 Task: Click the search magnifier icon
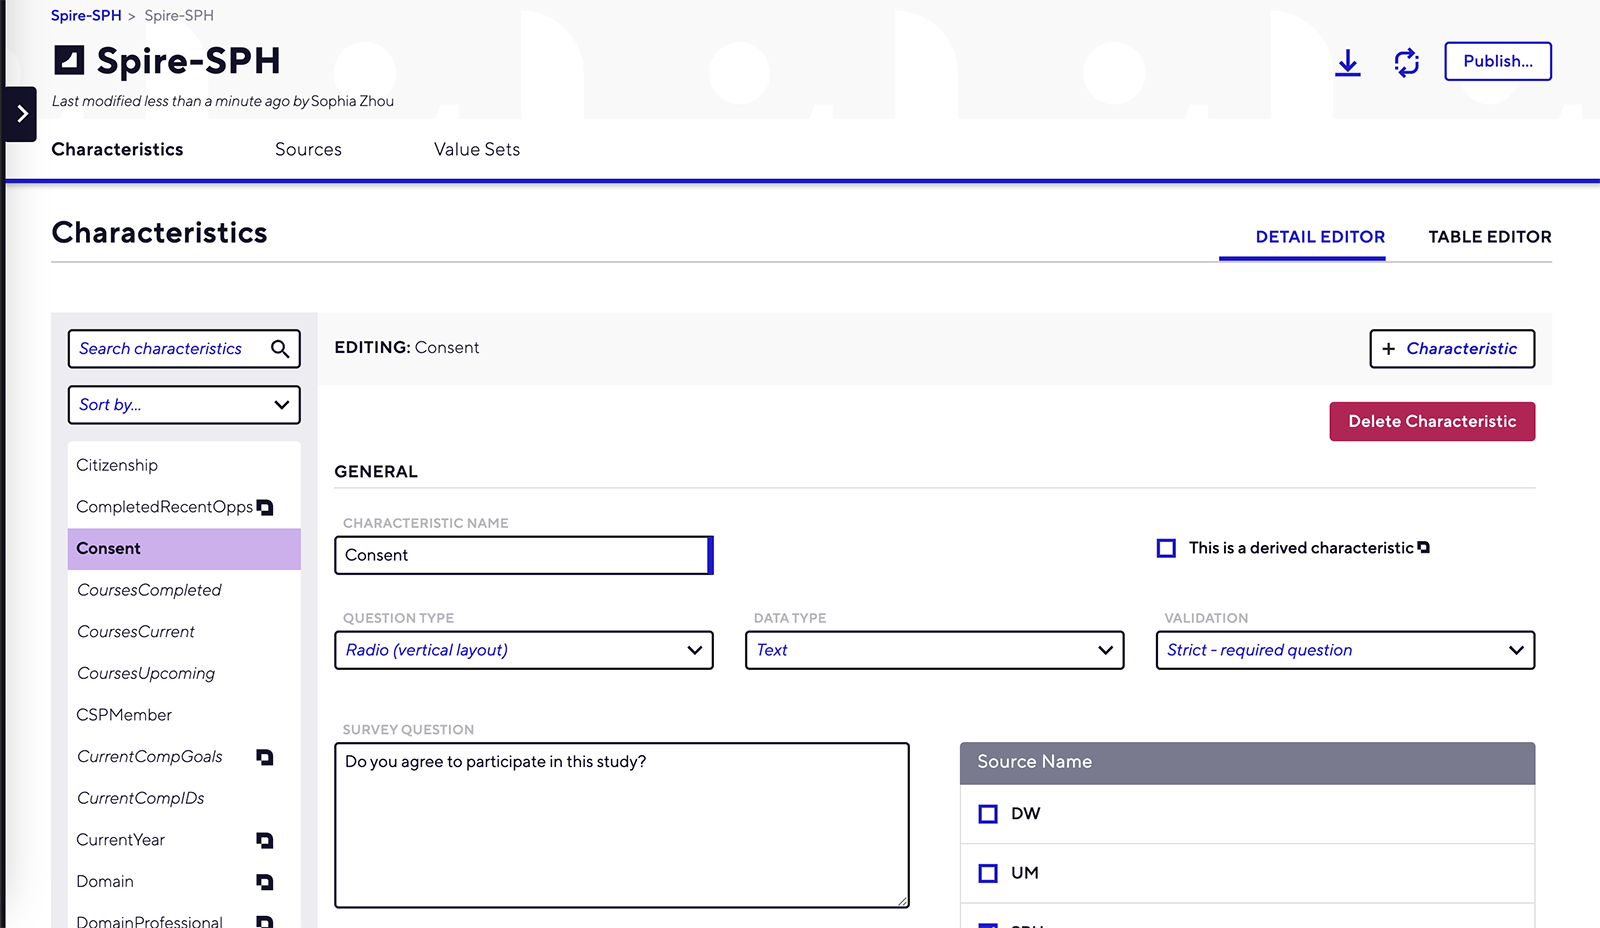280,349
